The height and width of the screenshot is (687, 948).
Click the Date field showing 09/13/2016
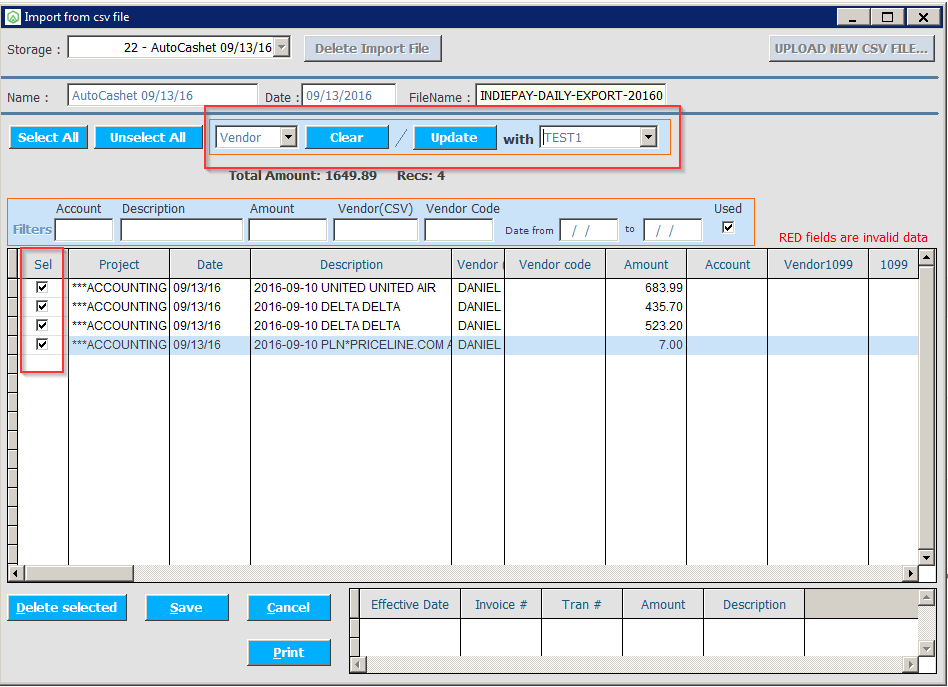(x=349, y=96)
